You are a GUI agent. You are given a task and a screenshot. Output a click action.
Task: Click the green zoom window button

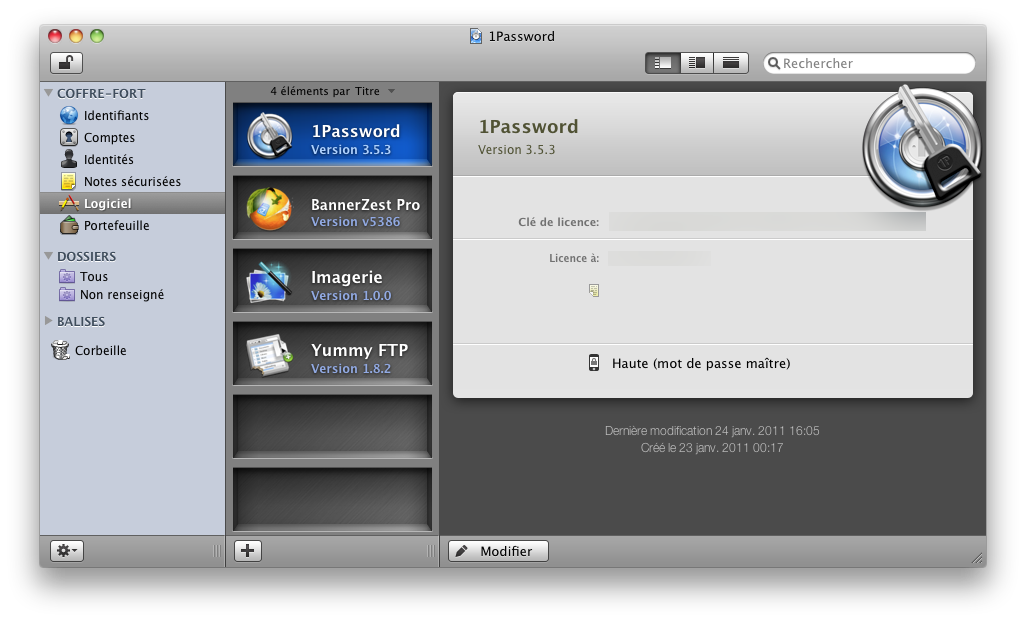click(x=97, y=36)
